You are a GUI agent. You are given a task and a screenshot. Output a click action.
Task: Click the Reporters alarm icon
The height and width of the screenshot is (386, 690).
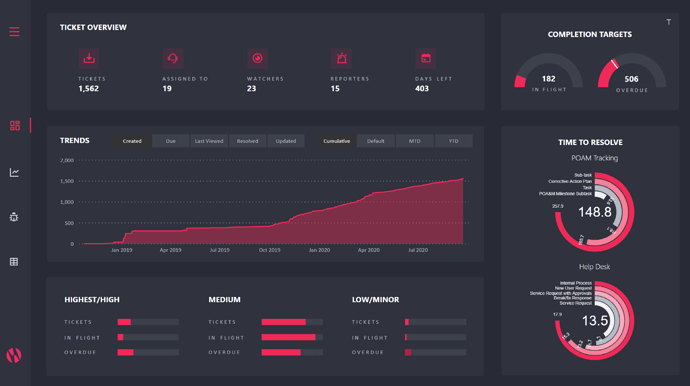tap(341, 58)
